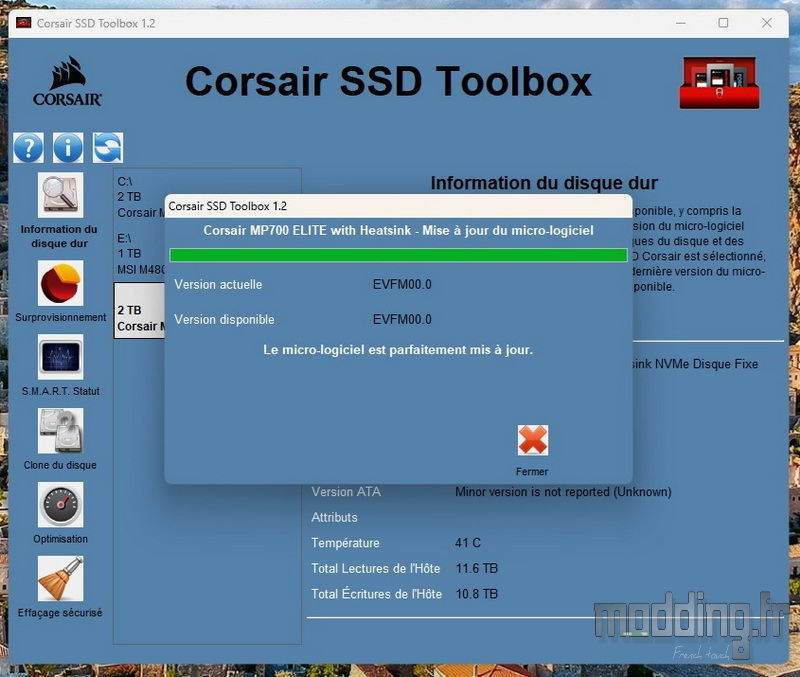Click the Total Lectures value 11.6 TB

coord(477,568)
